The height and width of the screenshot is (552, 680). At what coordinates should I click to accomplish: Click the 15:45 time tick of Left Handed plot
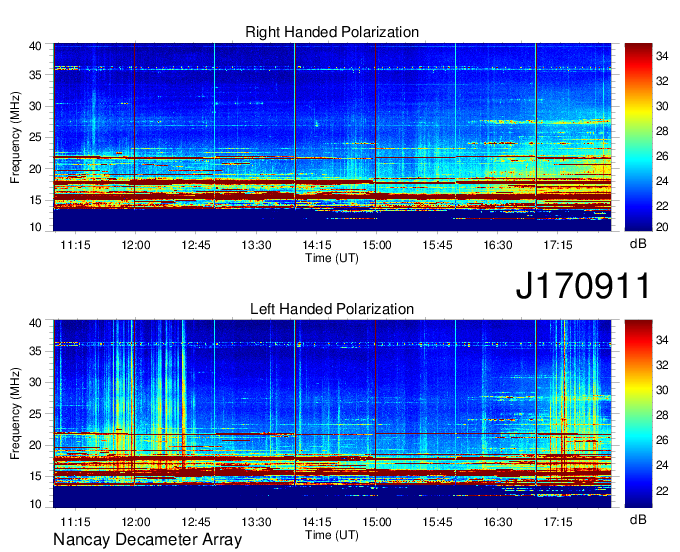click(x=437, y=522)
